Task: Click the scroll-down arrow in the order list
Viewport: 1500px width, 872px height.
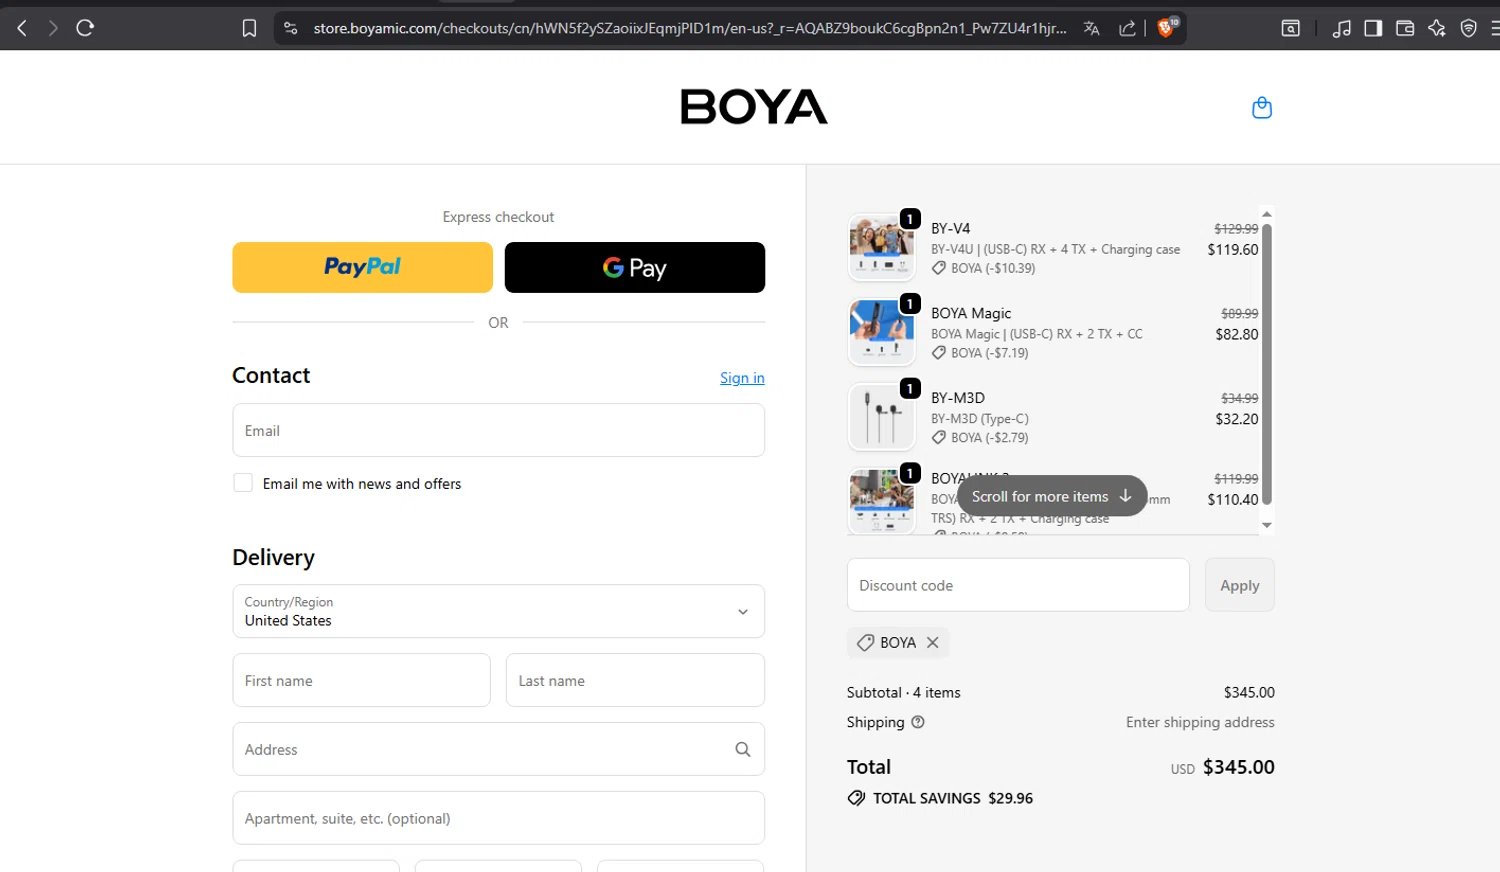Action: click(x=1267, y=525)
